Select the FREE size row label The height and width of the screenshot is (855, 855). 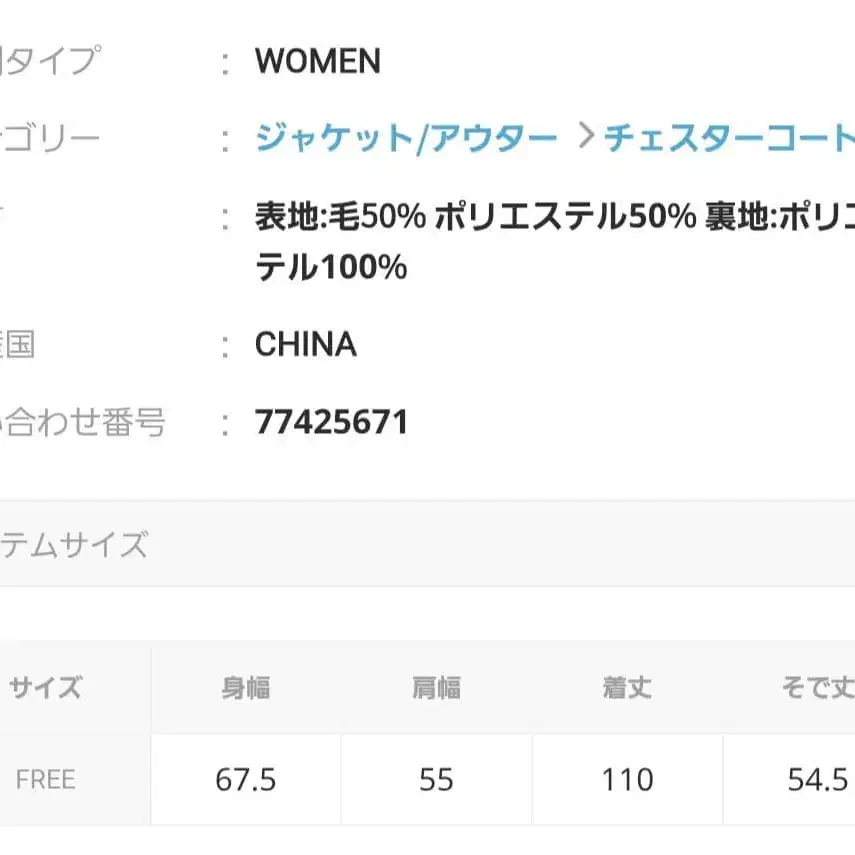pyautogui.click(x=44, y=779)
